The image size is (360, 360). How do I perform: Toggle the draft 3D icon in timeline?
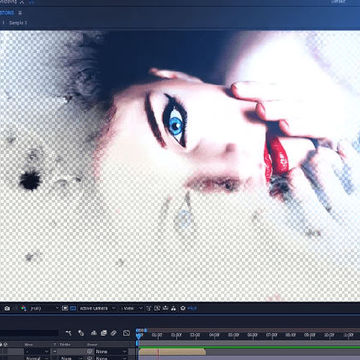[x=81, y=333]
